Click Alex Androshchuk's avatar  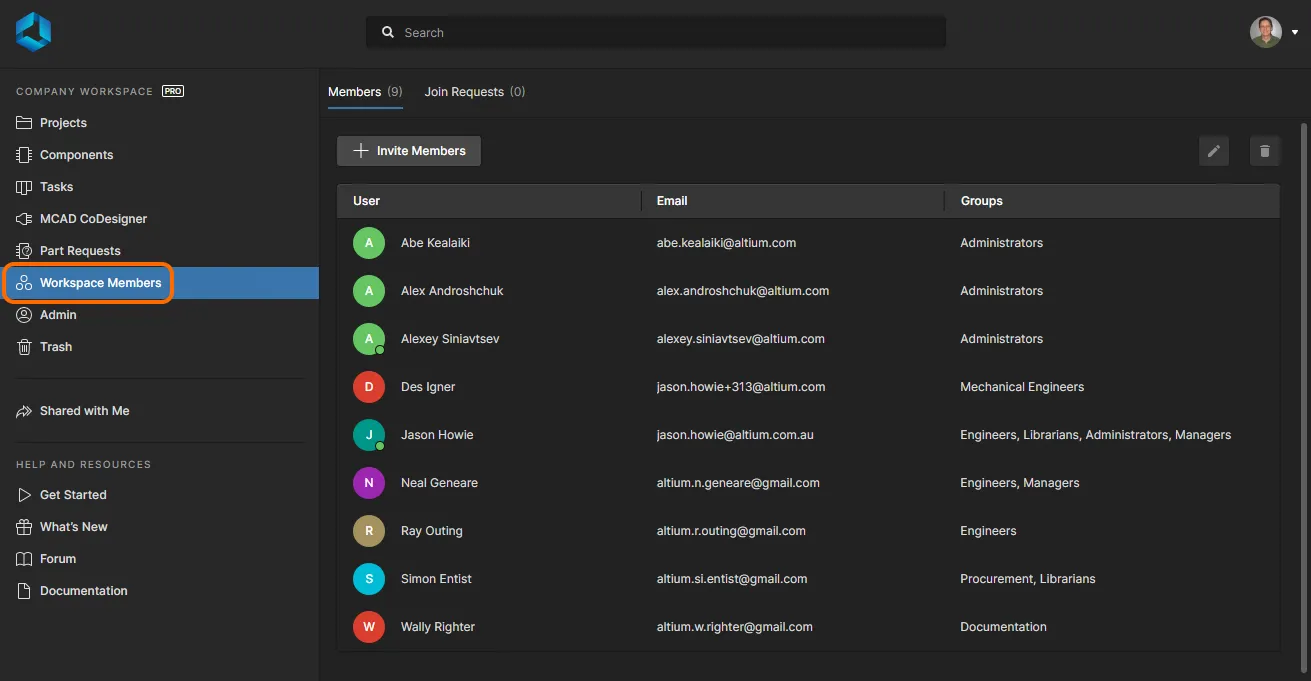[369, 291]
